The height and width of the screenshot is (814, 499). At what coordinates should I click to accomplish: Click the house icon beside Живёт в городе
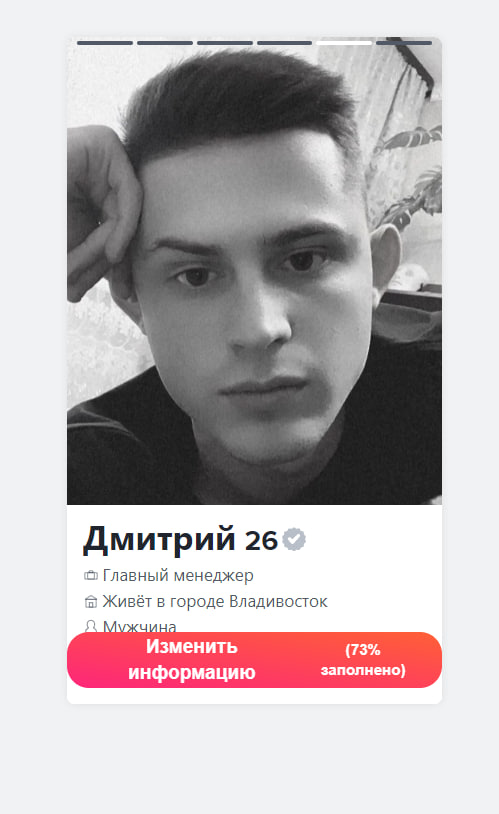[x=91, y=602]
